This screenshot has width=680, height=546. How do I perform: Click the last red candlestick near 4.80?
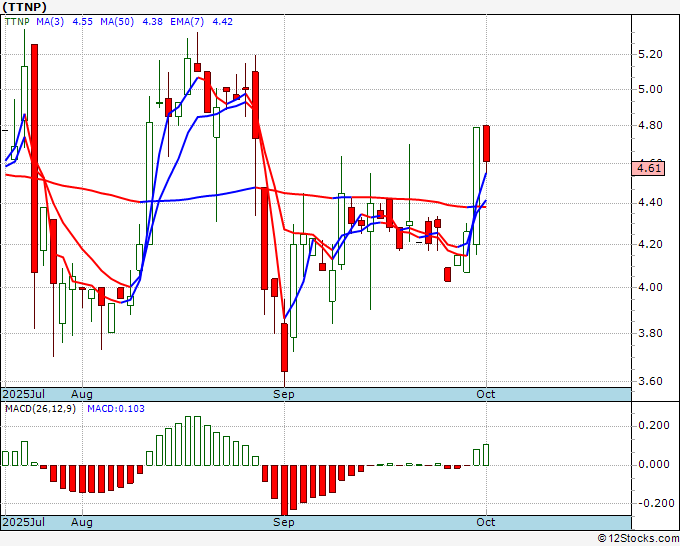point(487,144)
